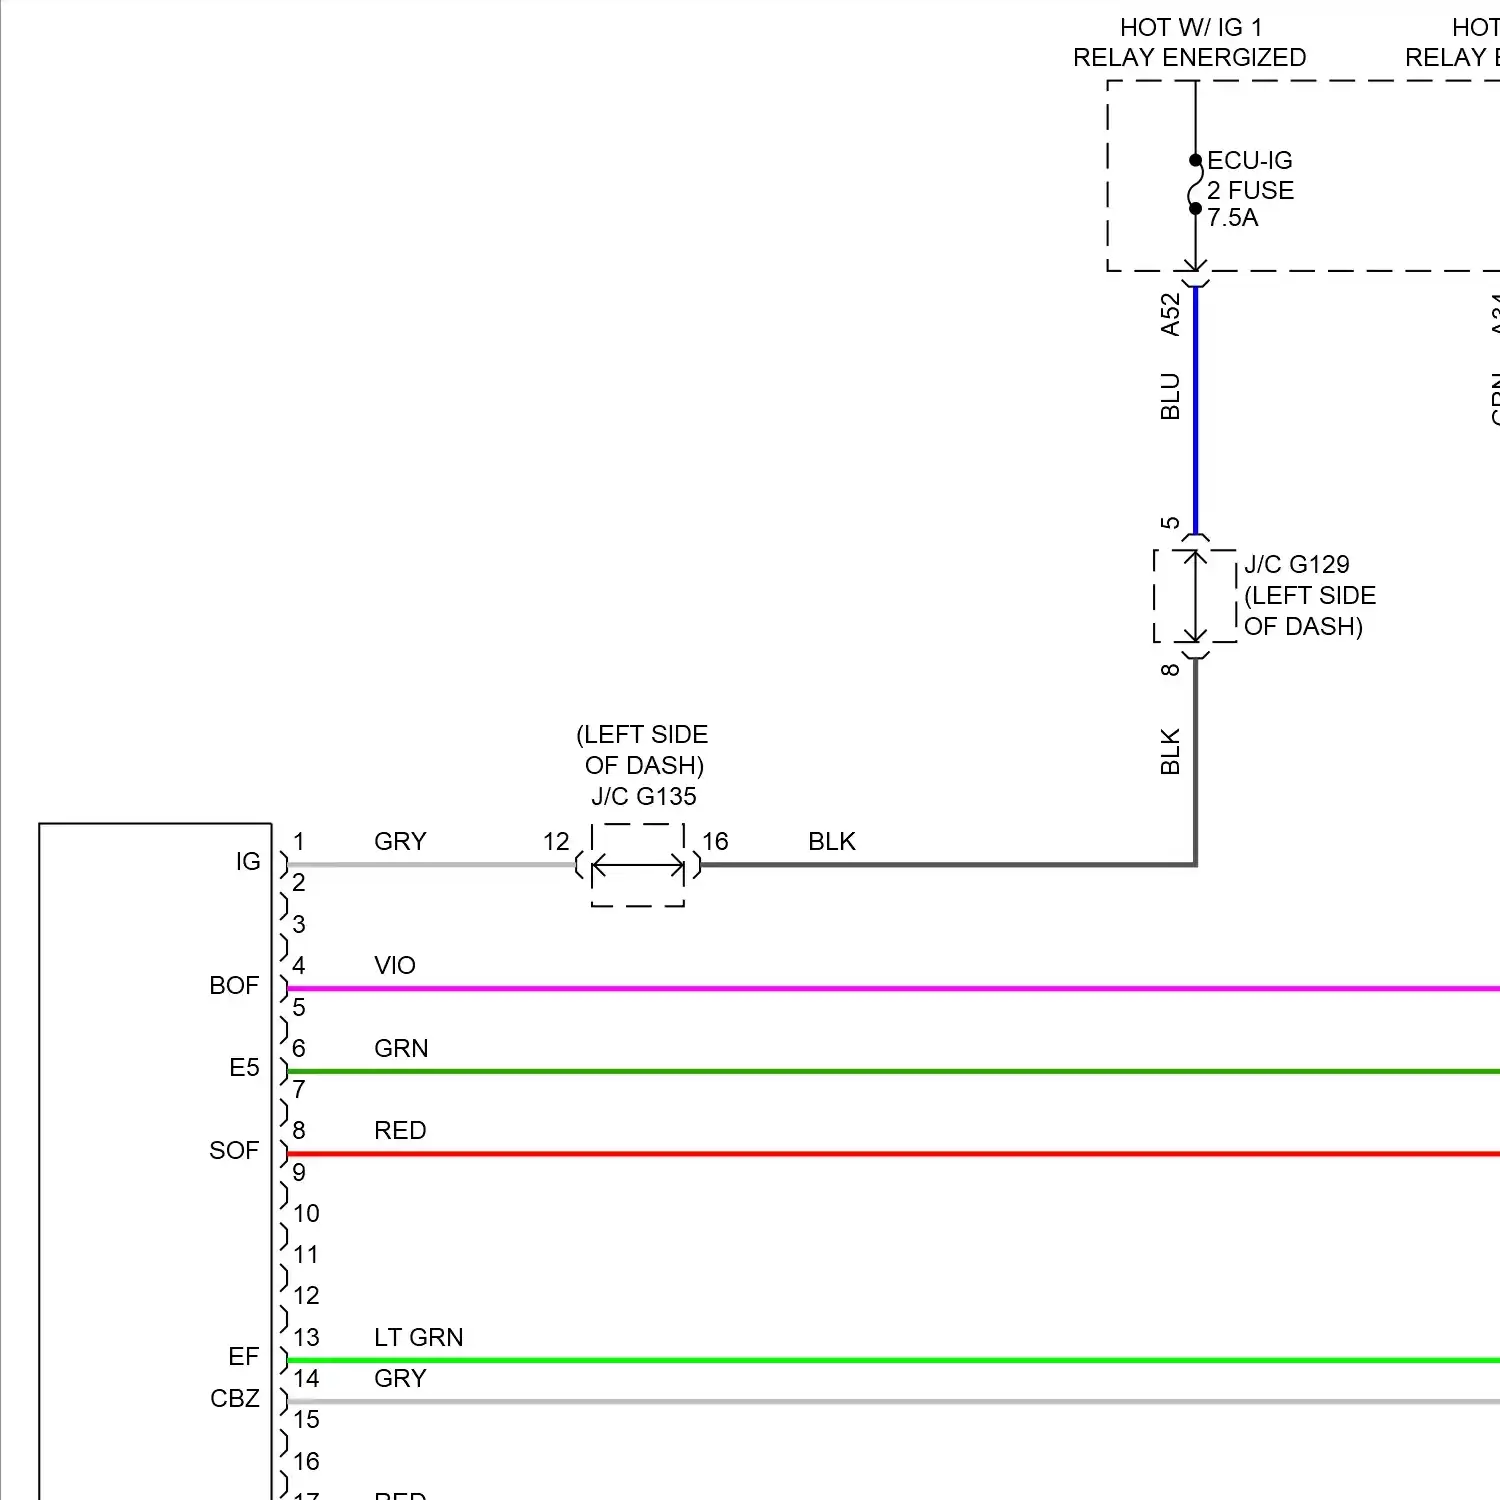Screen dimensions: 1500x1500
Task: Click the violet wire from pin 4
Action: (893, 989)
